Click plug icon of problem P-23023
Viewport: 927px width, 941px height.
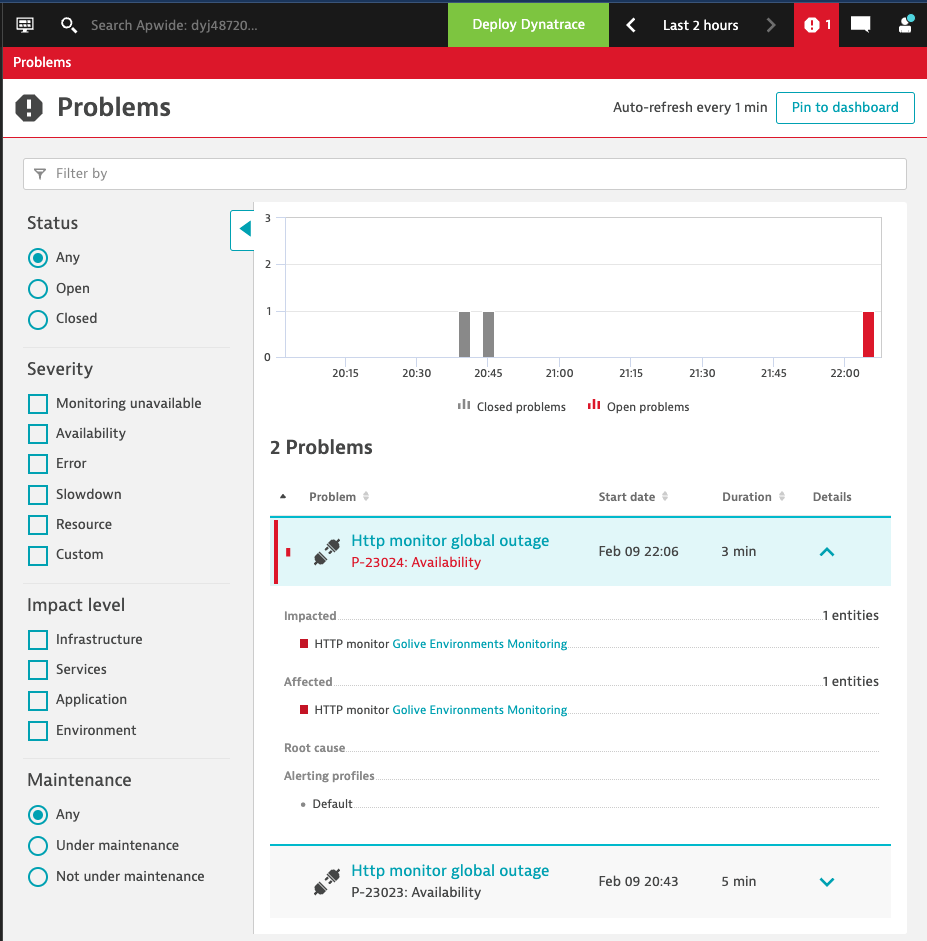(327, 881)
